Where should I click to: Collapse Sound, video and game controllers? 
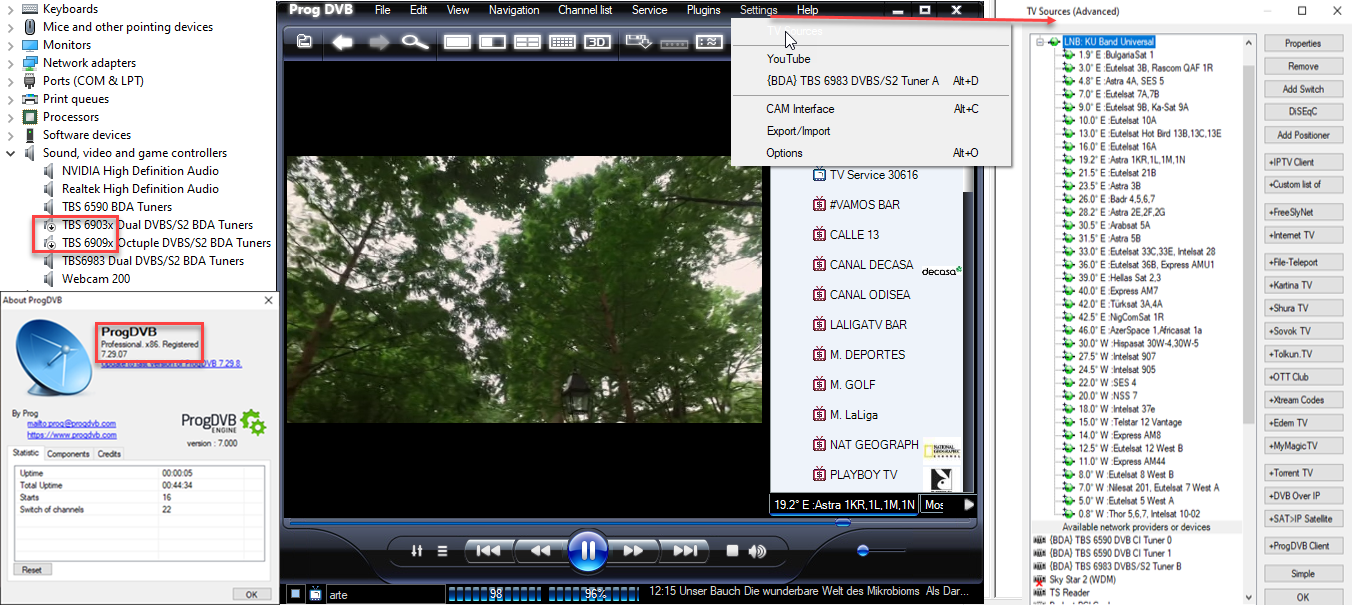tap(11, 153)
